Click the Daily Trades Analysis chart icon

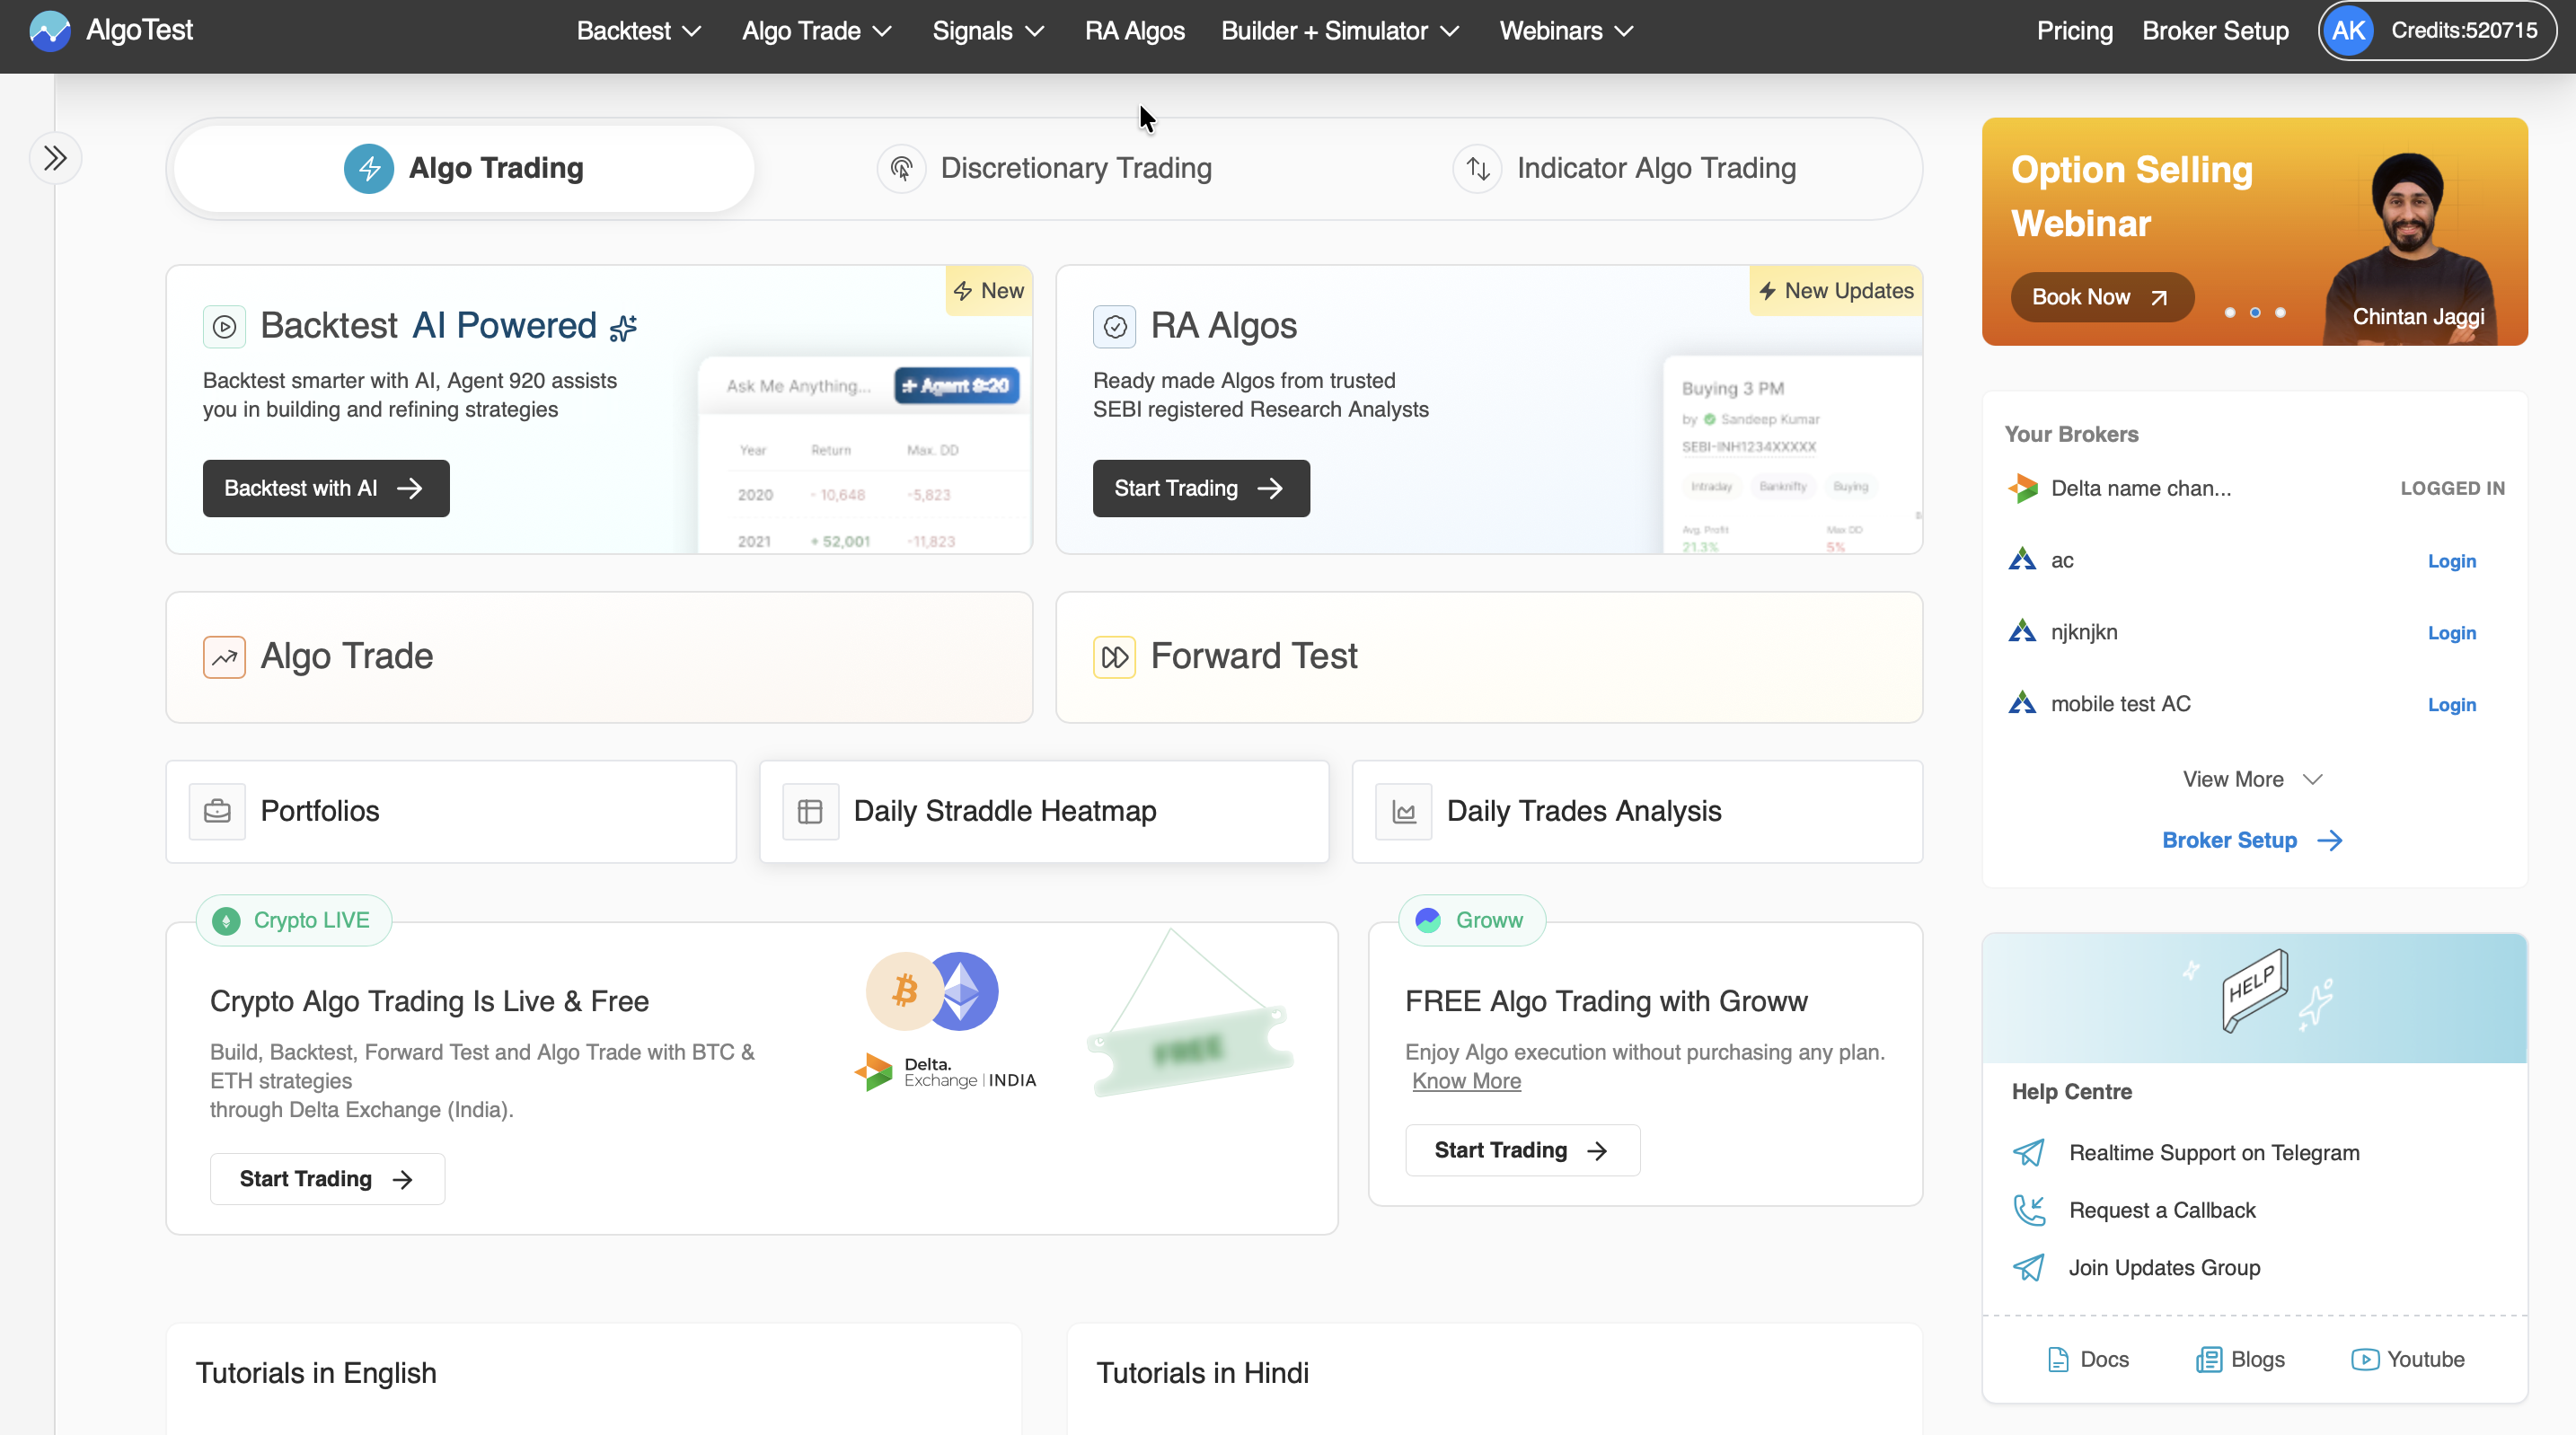(1403, 811)
